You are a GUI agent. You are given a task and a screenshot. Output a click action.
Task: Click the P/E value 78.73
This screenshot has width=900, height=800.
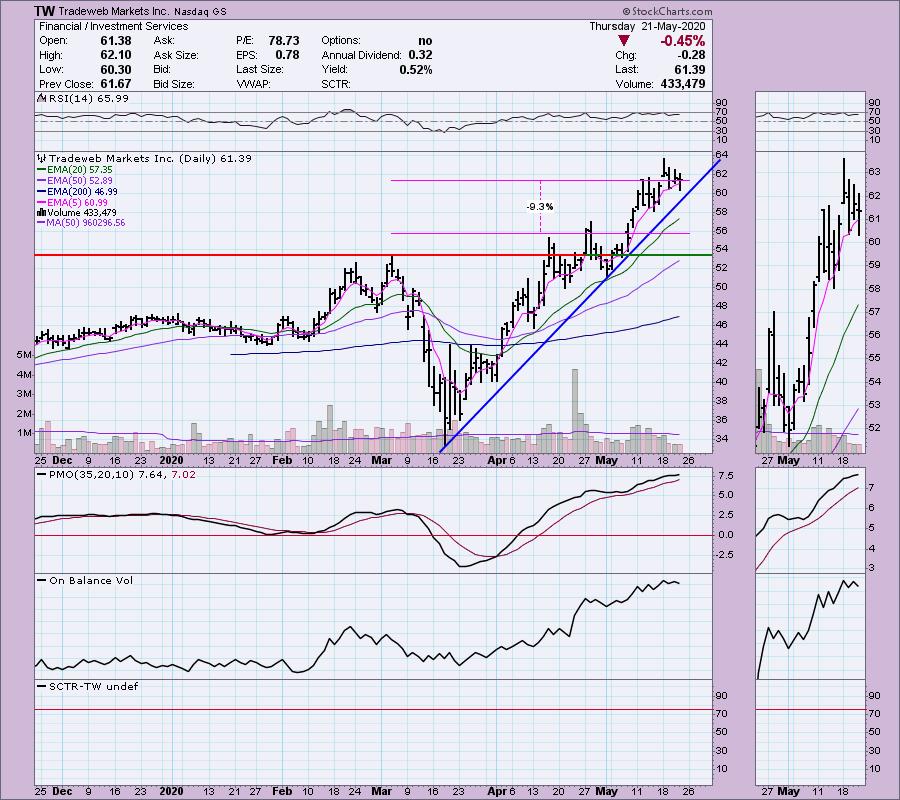pyautogui.click(x=284, y=41)
